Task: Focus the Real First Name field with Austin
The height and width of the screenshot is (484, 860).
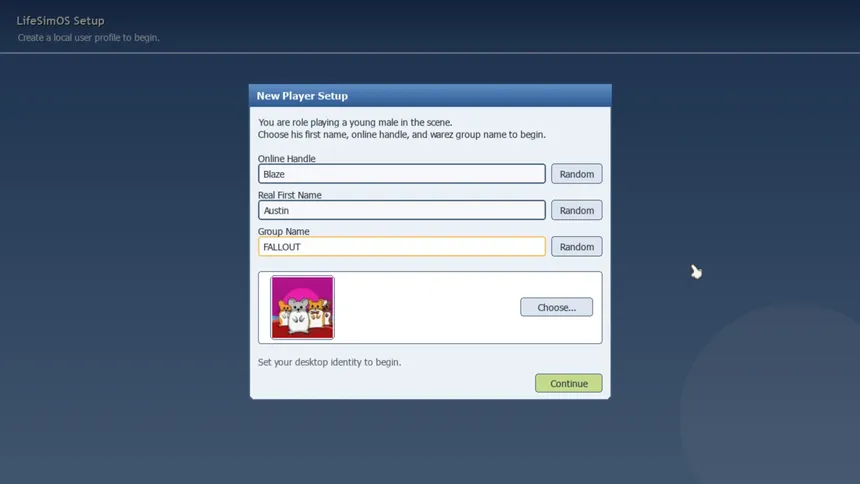Action: click(x=401, y=210)
